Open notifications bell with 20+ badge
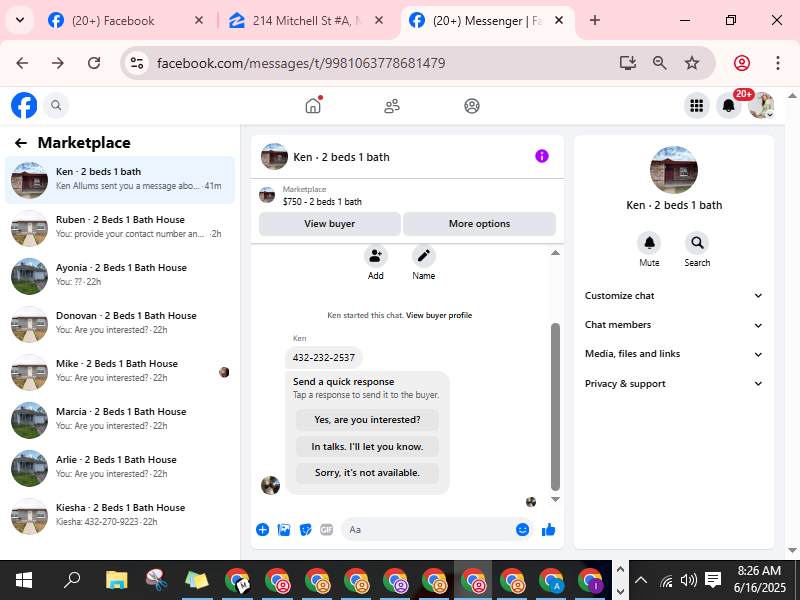This screenshot has height=600, width=800. click(729, 106)
